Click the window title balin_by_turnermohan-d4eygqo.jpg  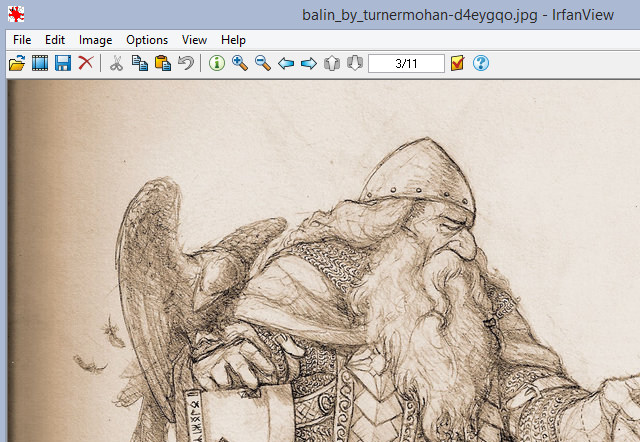tap(420, 15)
